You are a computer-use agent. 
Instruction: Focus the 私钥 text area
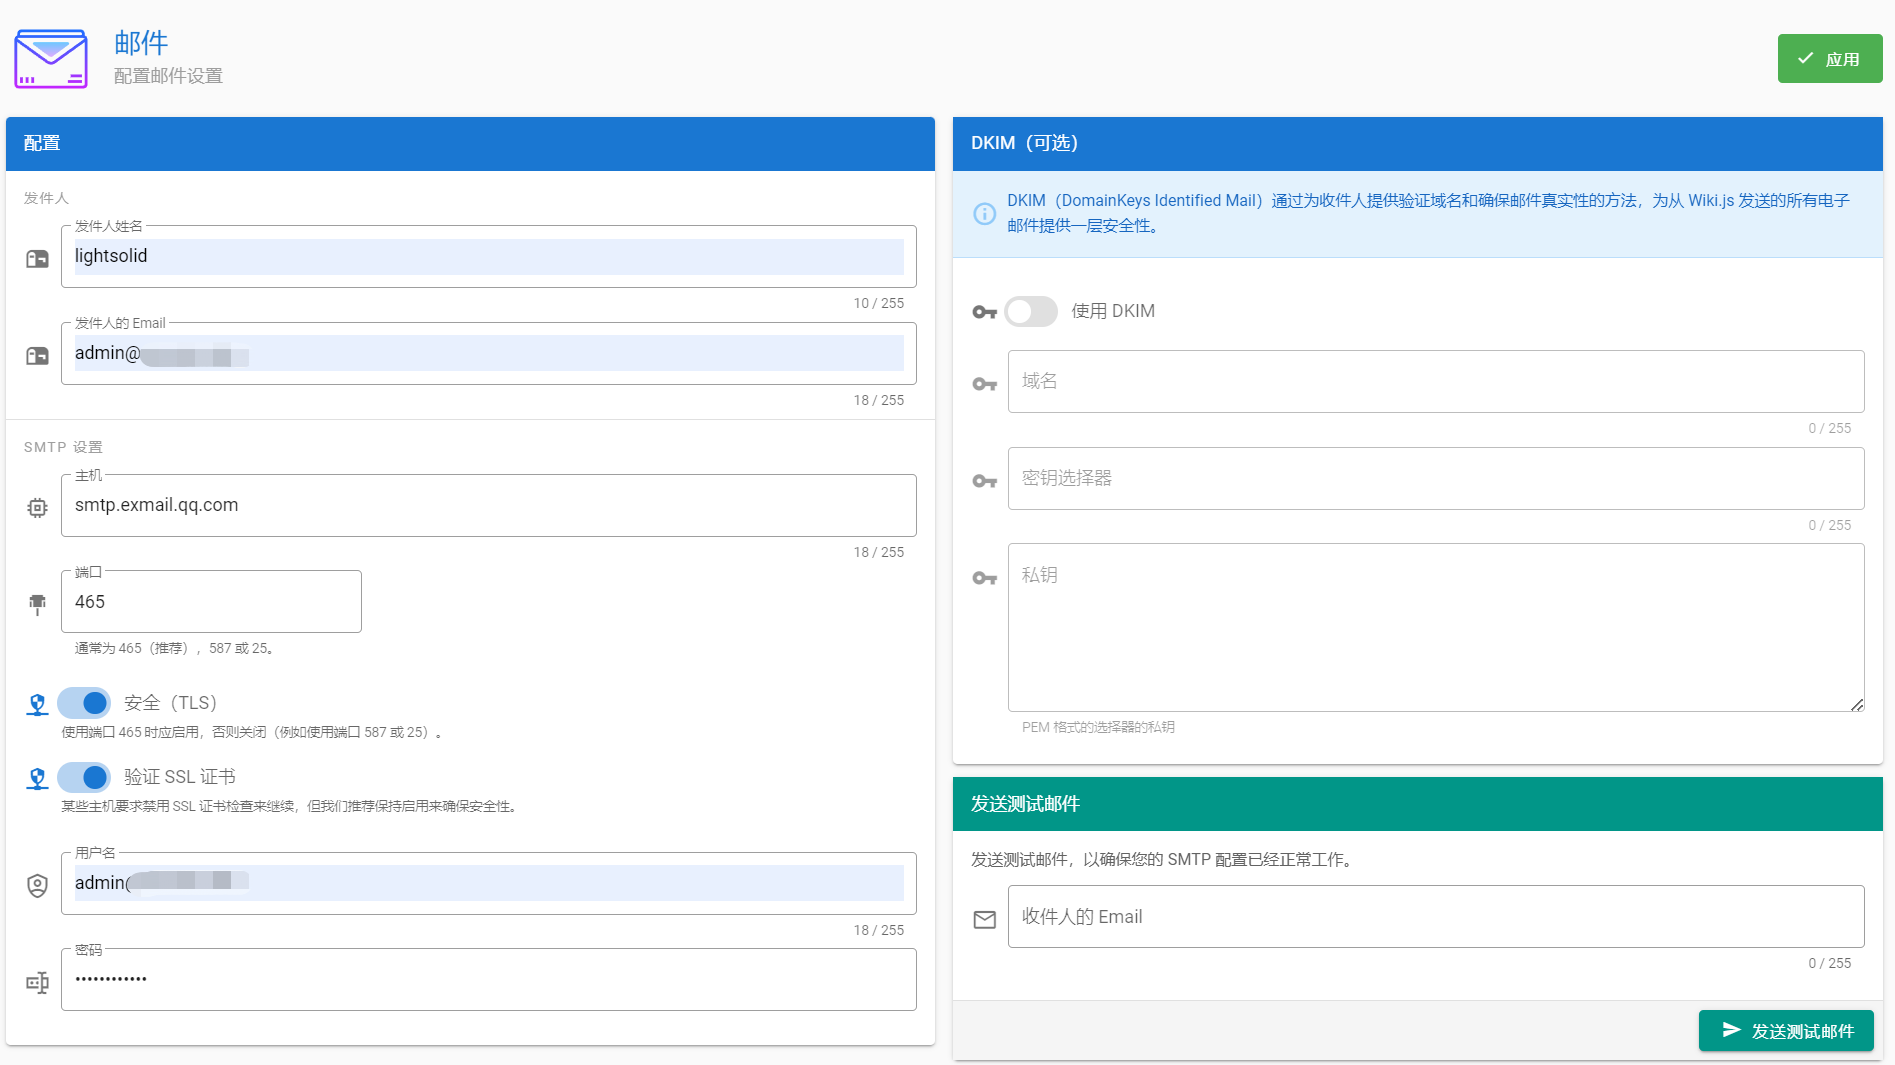point(1436,628)
